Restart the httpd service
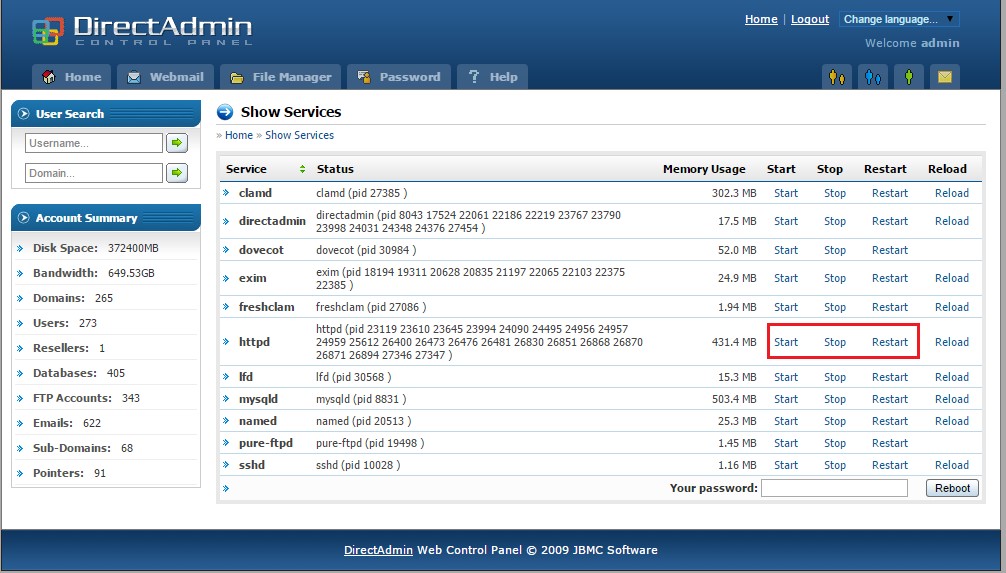The image size is (1006, 573). coord(890,343)
